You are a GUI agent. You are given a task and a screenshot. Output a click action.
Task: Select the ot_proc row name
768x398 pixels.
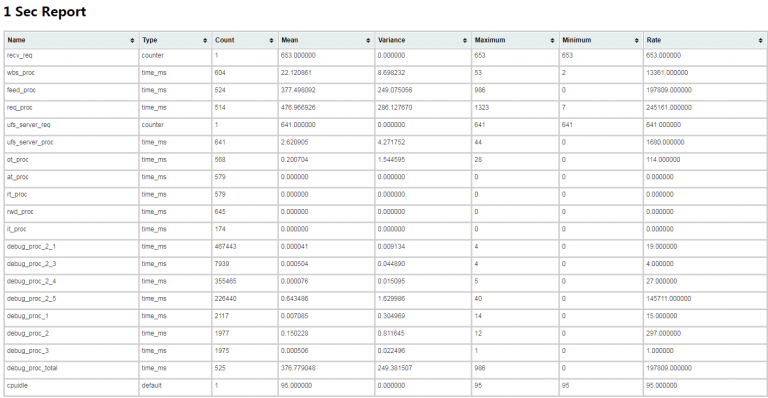pyautogui.click(x=18, y=160)
